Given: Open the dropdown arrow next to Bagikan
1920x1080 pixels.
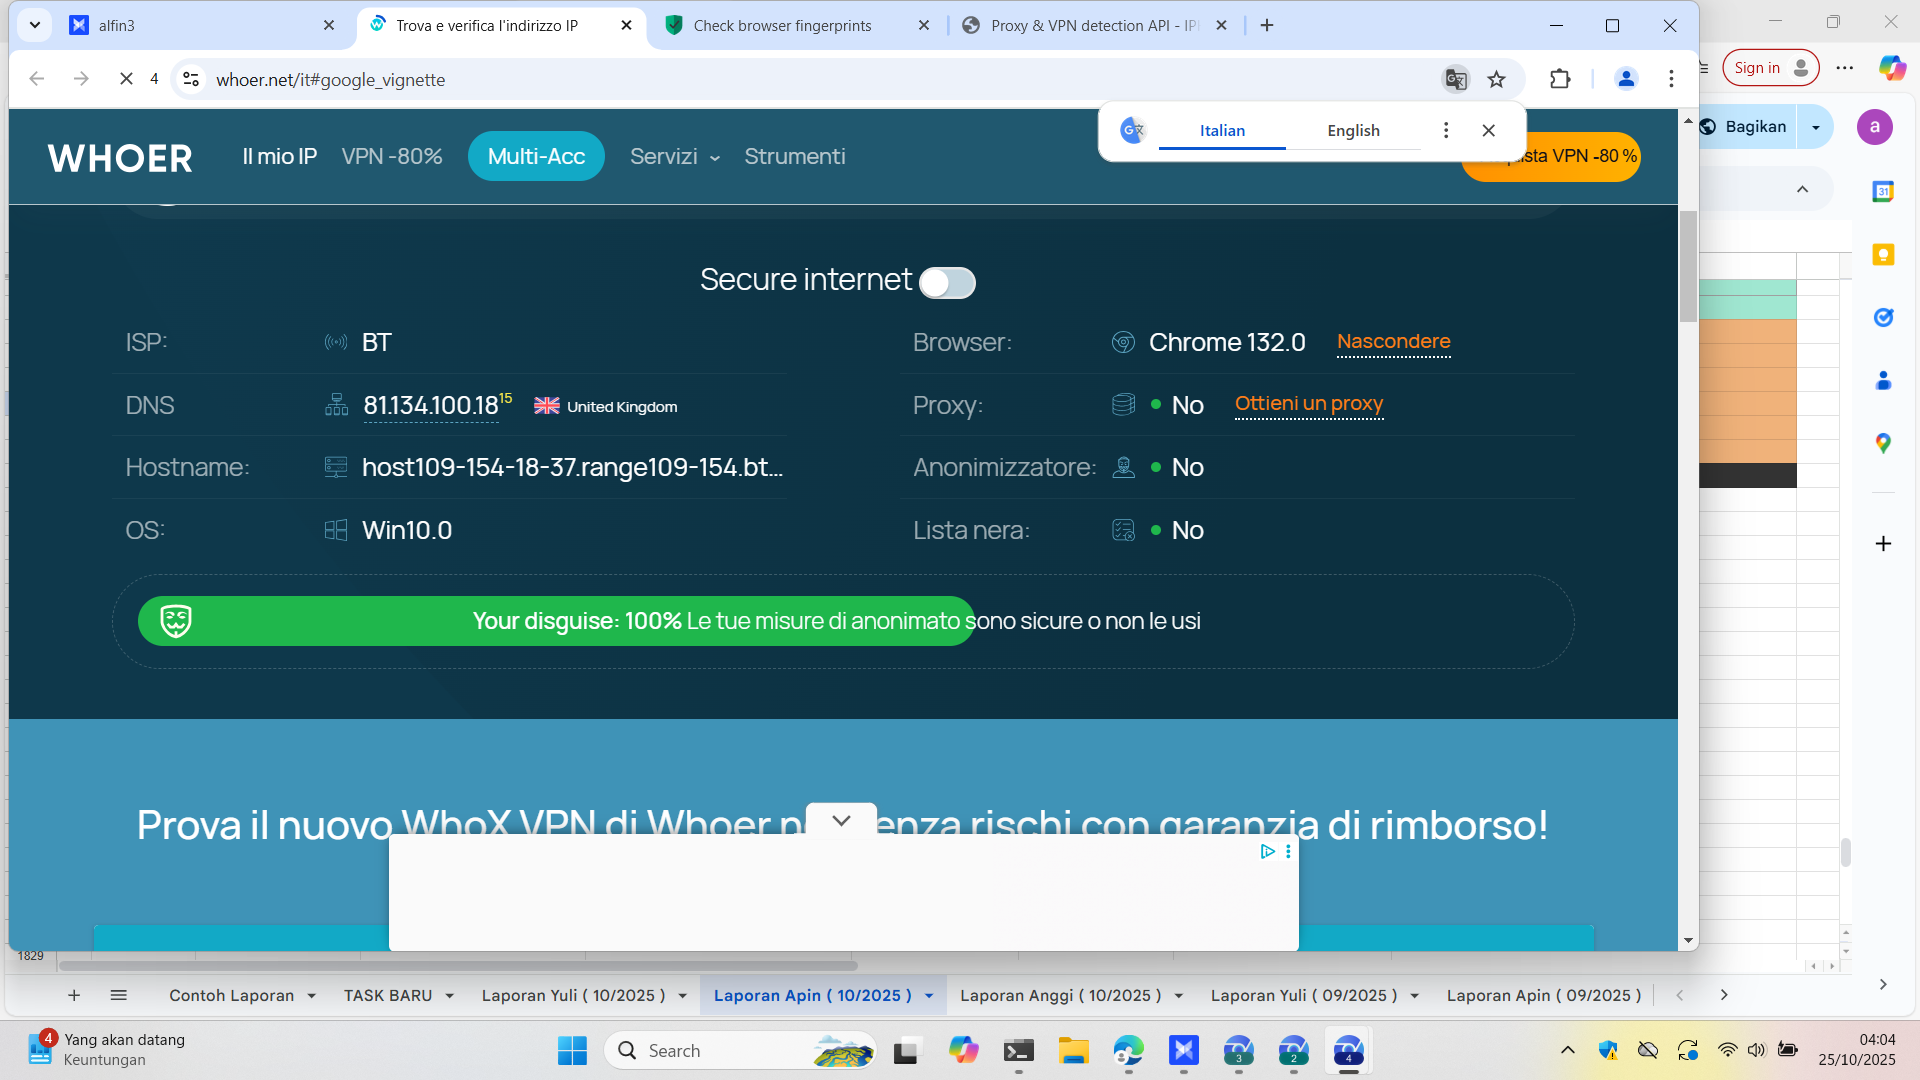Looking at the screenshot, I should pos(1816,127).
